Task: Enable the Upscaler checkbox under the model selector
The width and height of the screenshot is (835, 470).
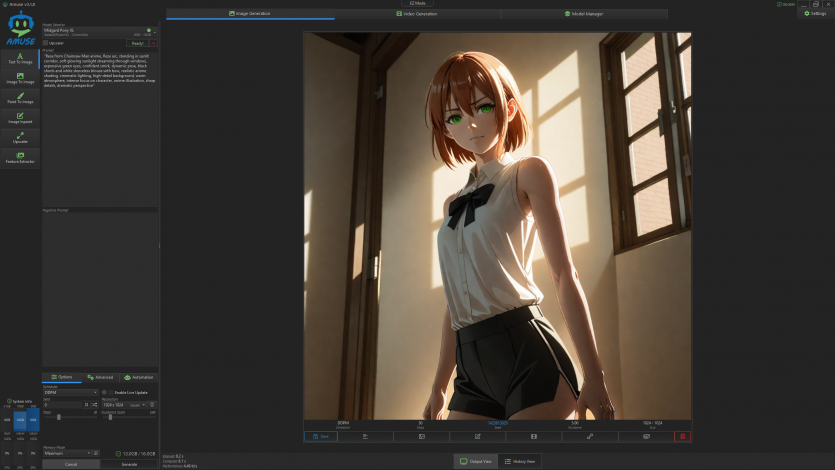Action: click(x=46, y=43)
